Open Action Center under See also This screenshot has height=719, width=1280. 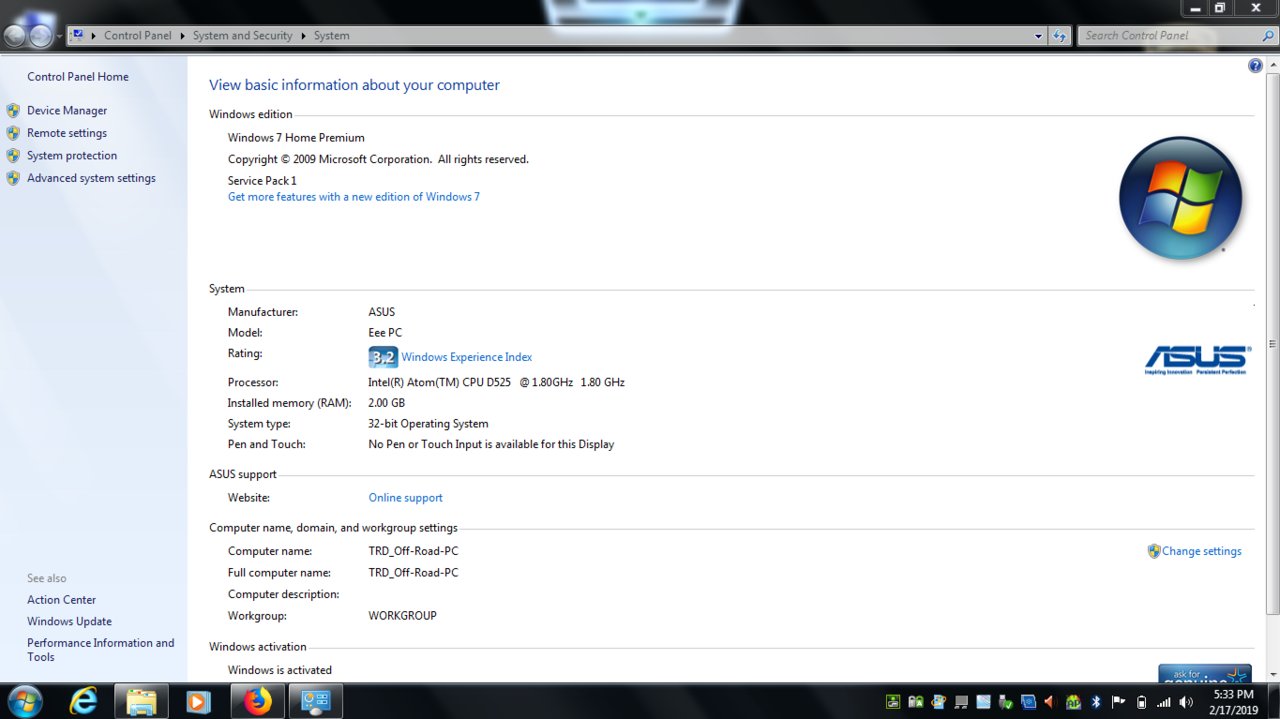[61, 600]
